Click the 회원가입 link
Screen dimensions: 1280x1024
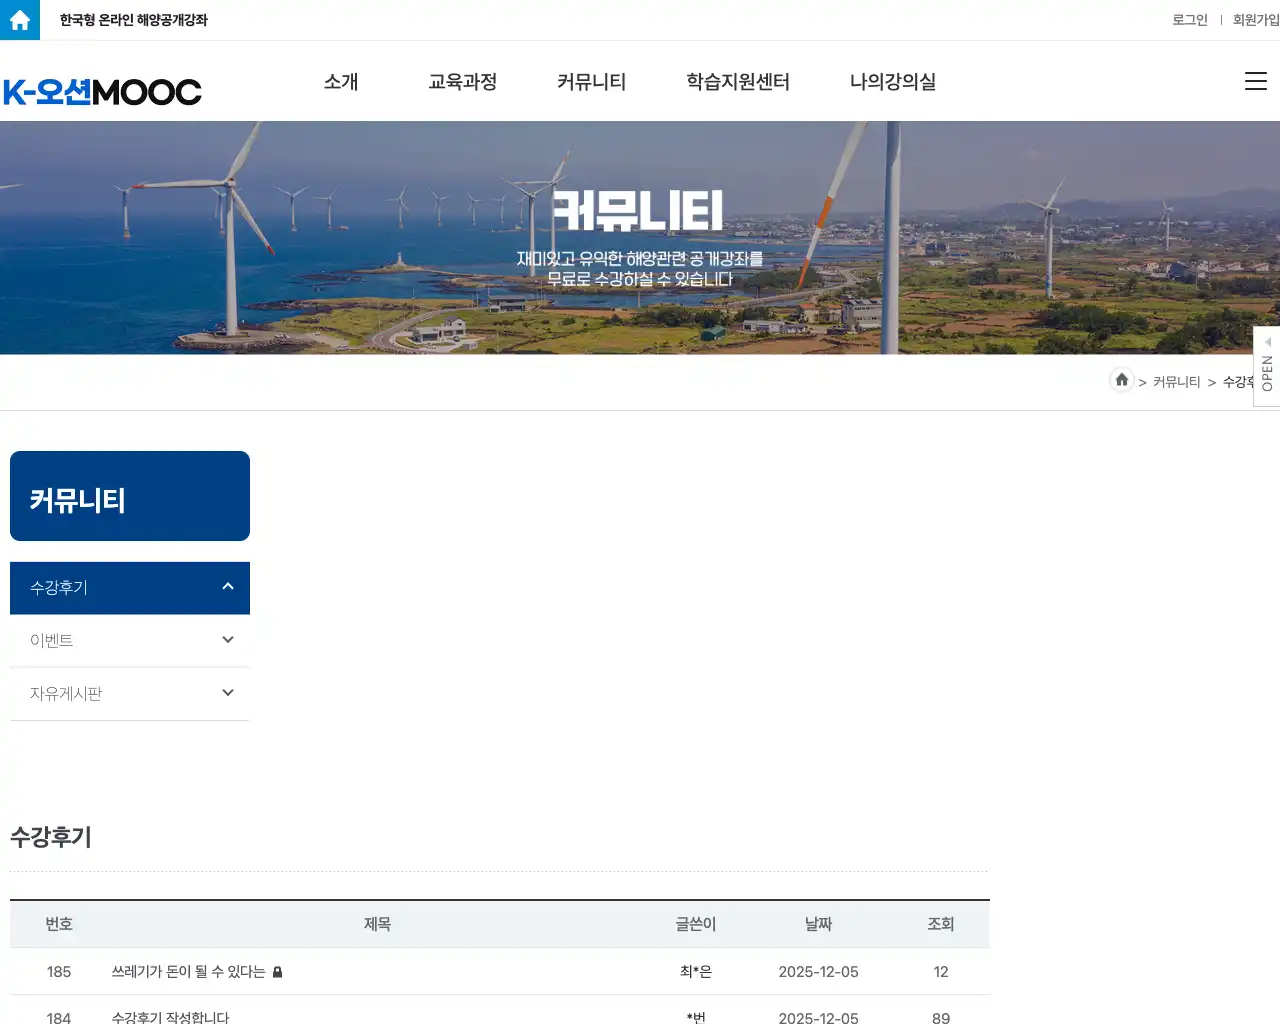click(1255, 20)
